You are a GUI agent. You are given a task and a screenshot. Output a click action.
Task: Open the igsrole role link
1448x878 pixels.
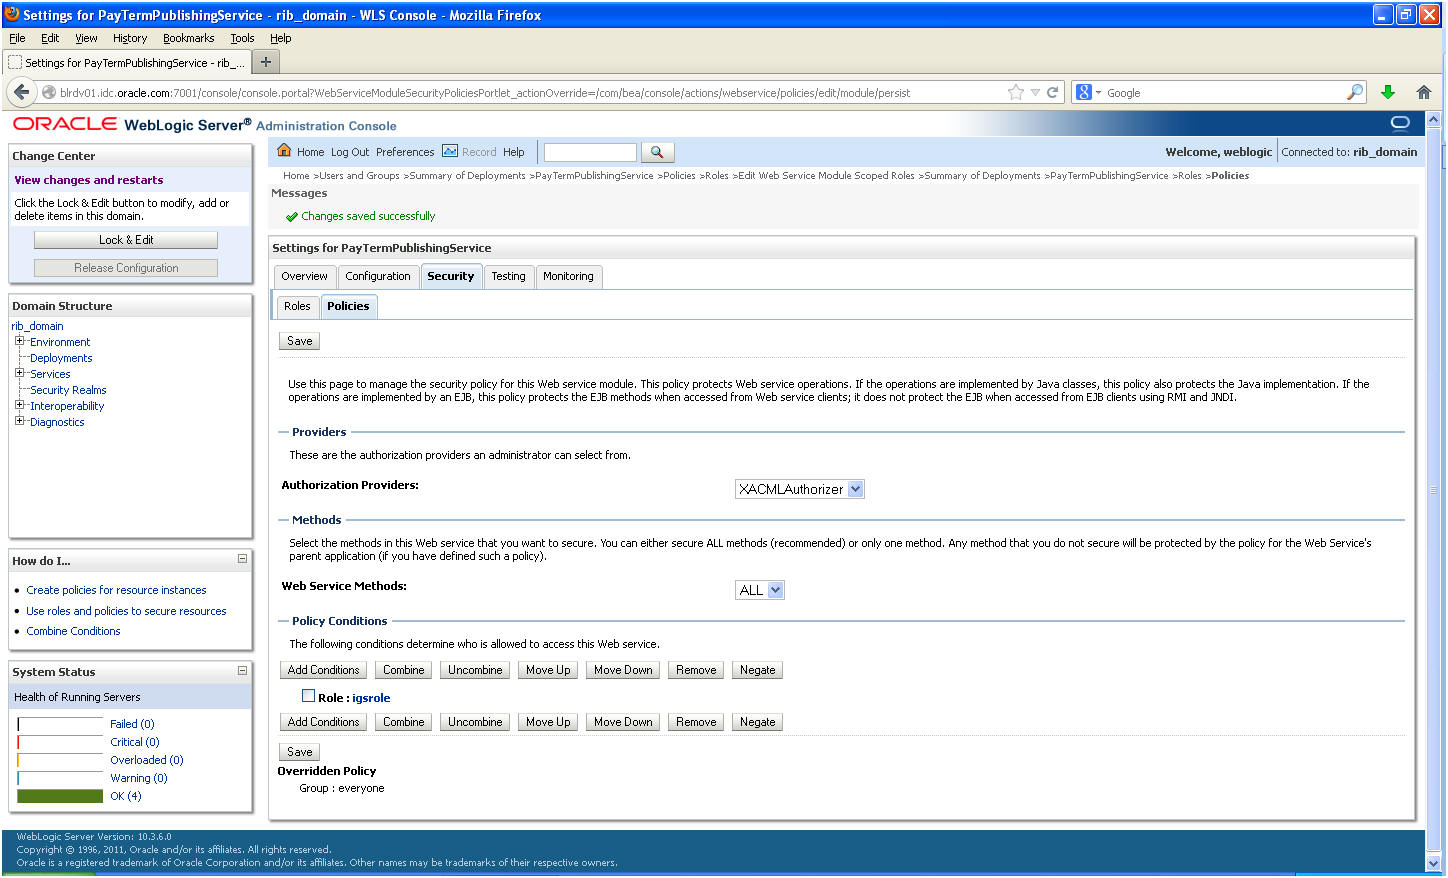371,698
